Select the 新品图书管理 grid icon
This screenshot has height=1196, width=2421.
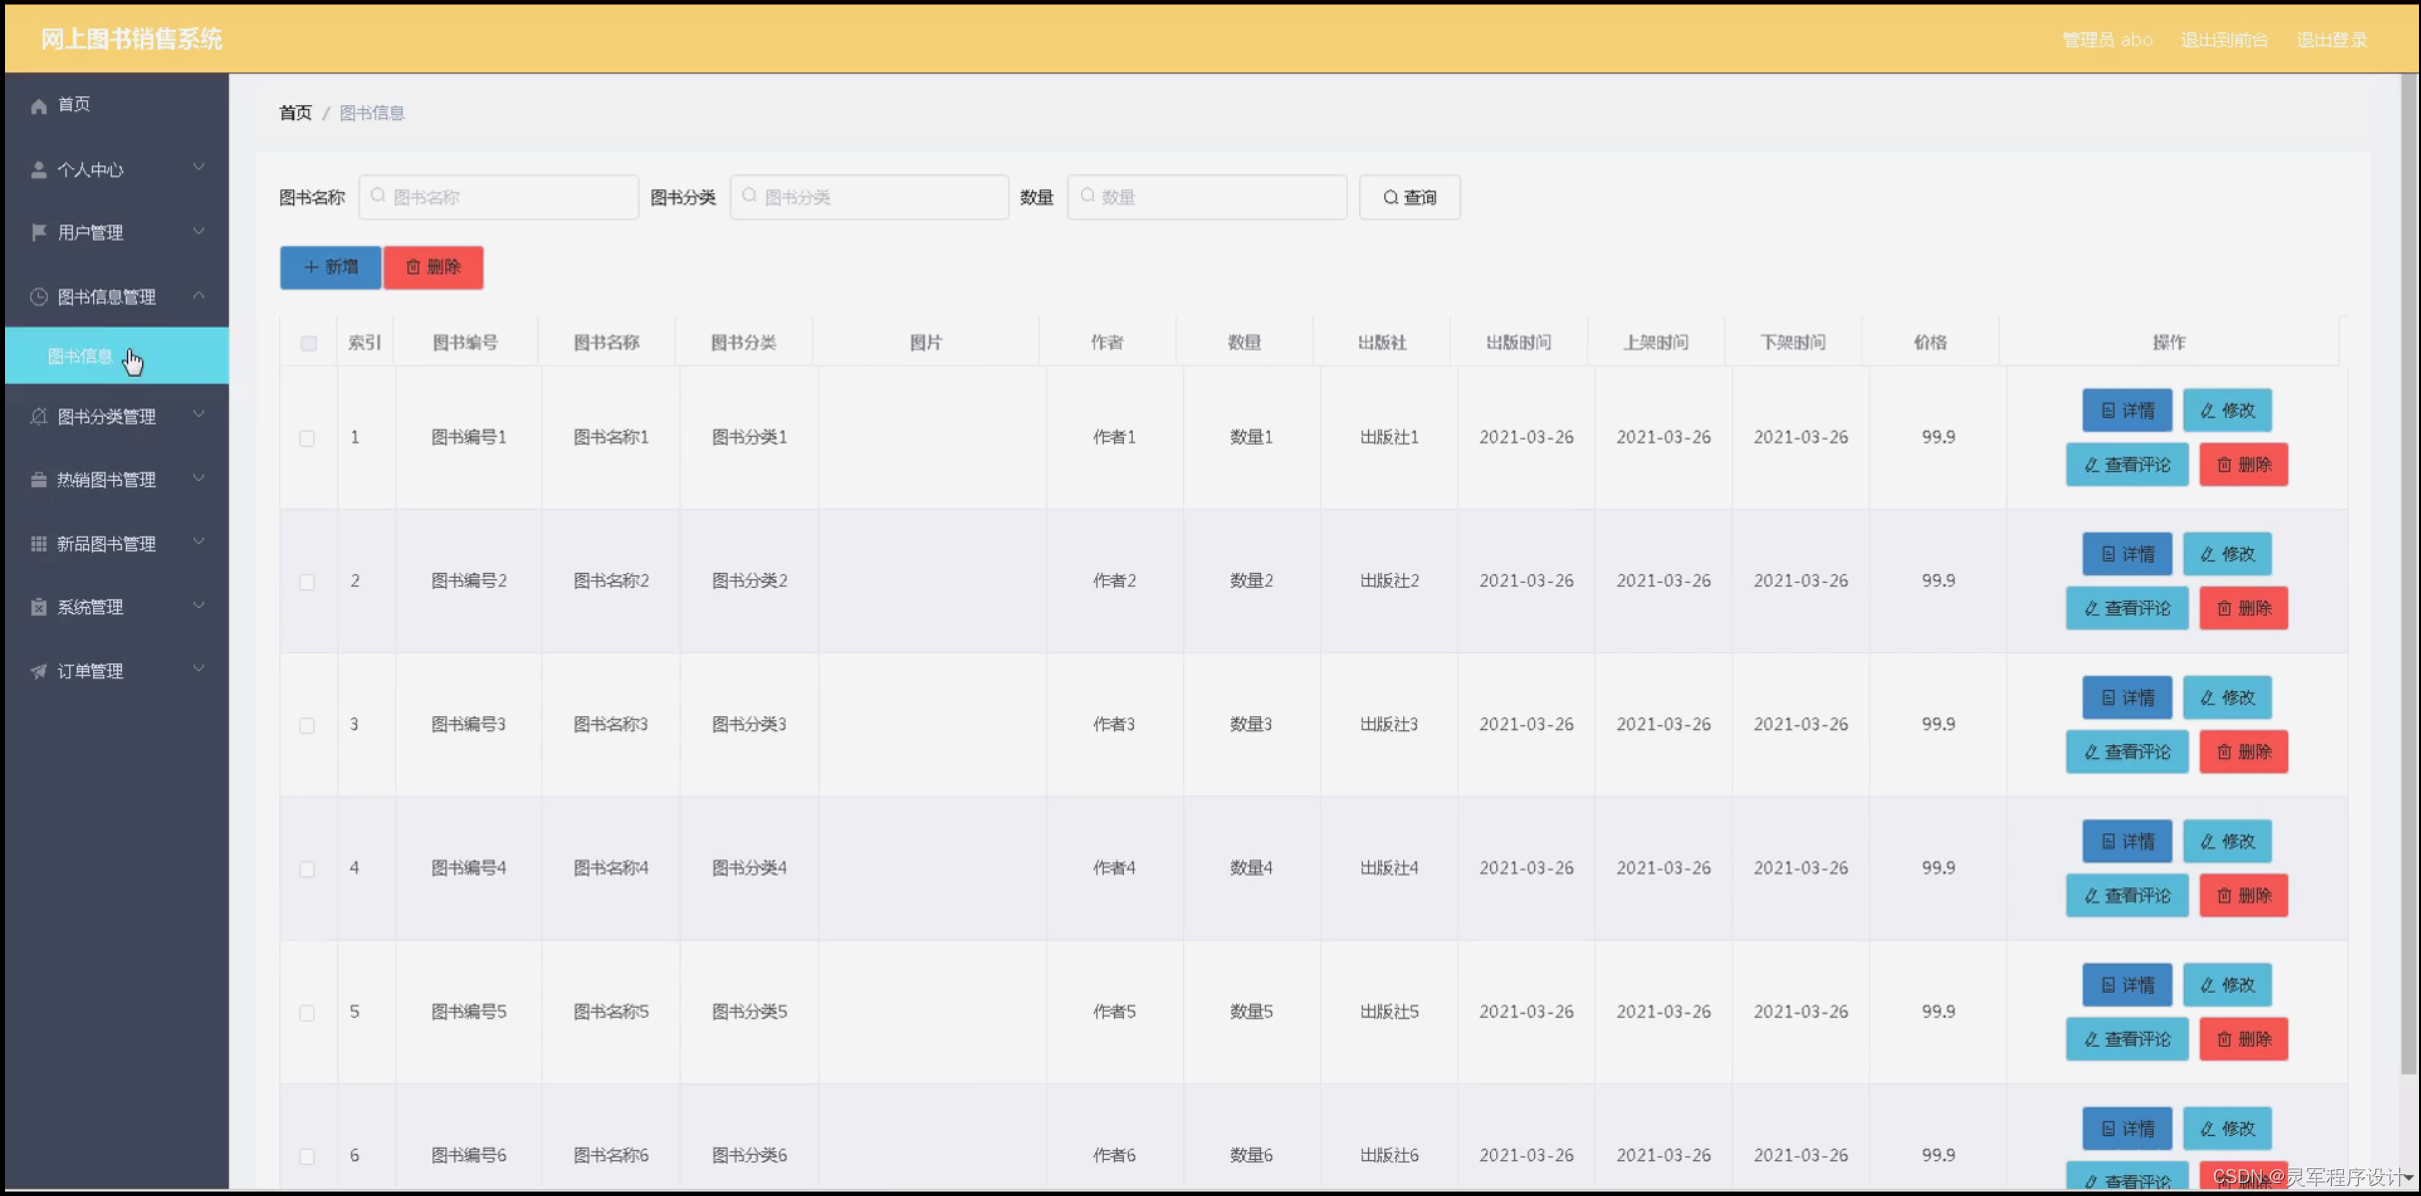coord(38,542)
